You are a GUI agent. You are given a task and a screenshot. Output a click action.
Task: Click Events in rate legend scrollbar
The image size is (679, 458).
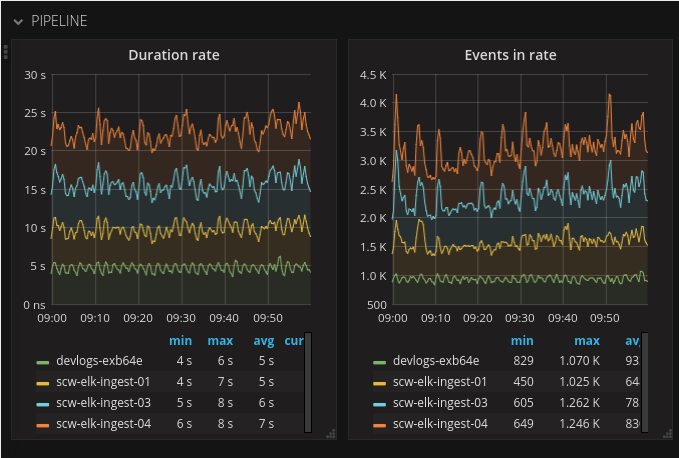coord(644,382)
